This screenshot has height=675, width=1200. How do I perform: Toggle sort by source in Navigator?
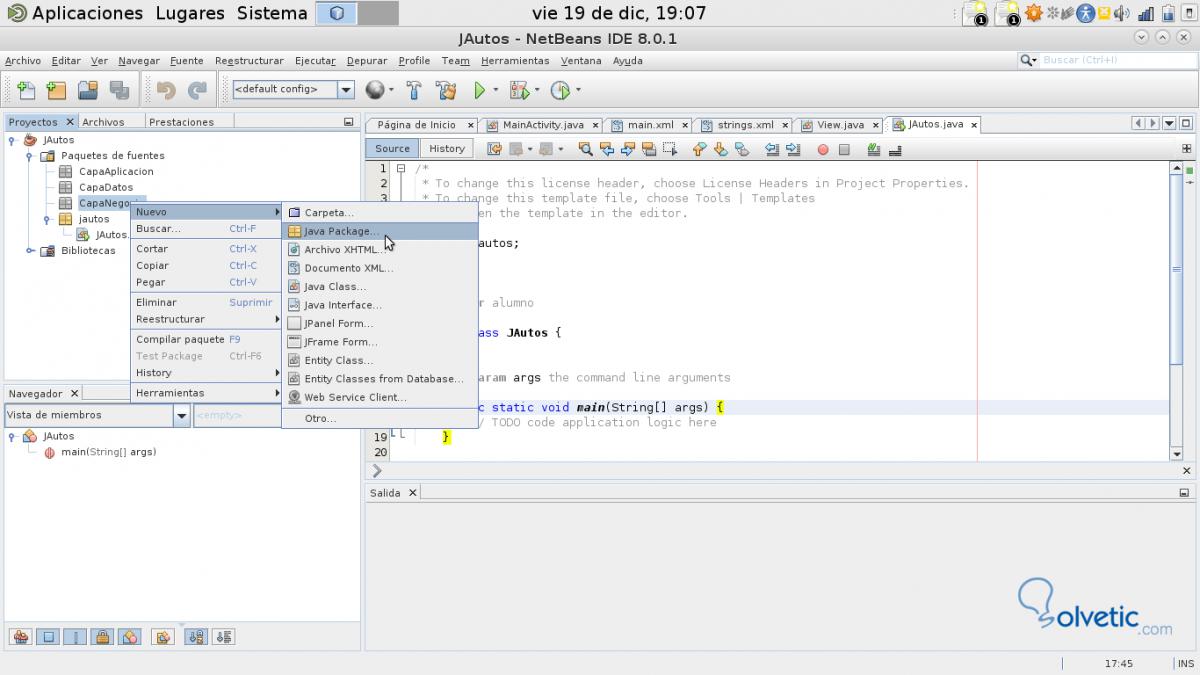(223, 636)
